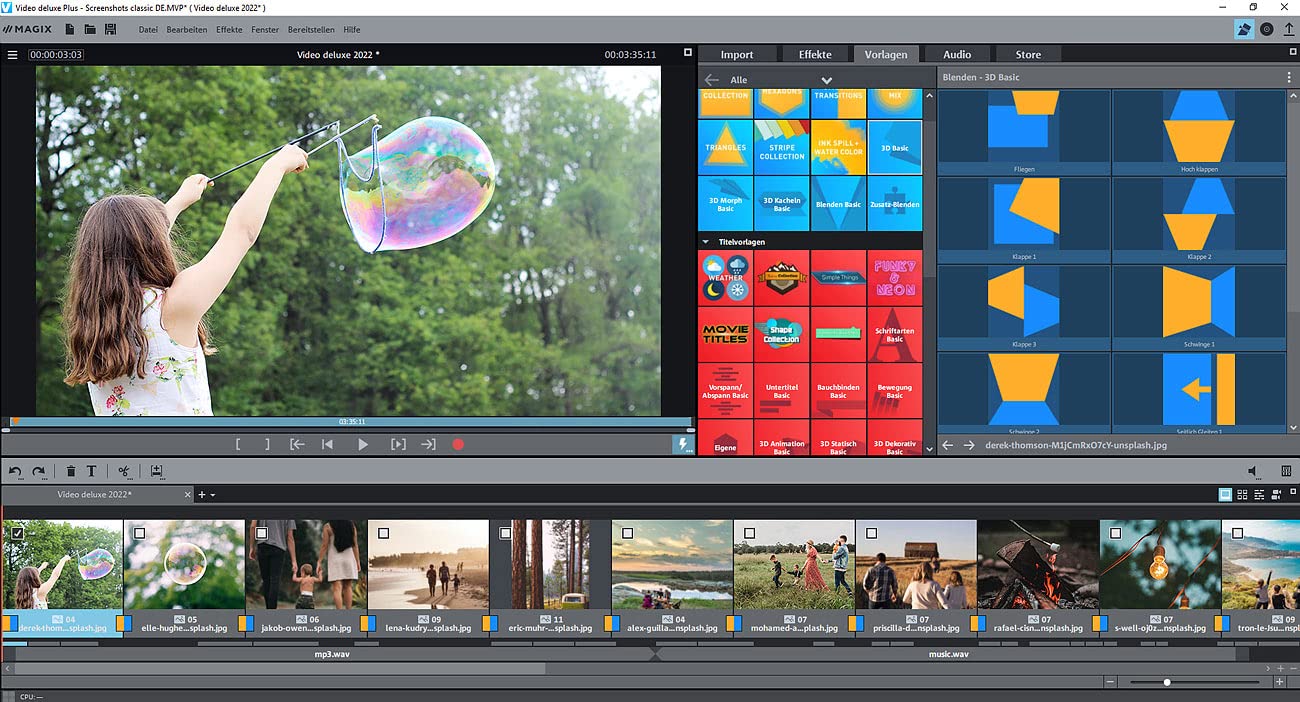Image resolution: width=1300 pixels, height=702 pixels.
Task: Open the Blenden Basic template category
Action: (838, 204)
